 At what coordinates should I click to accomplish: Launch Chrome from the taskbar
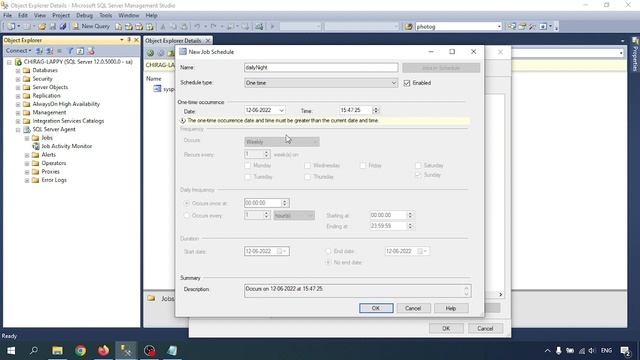[80, 351]
